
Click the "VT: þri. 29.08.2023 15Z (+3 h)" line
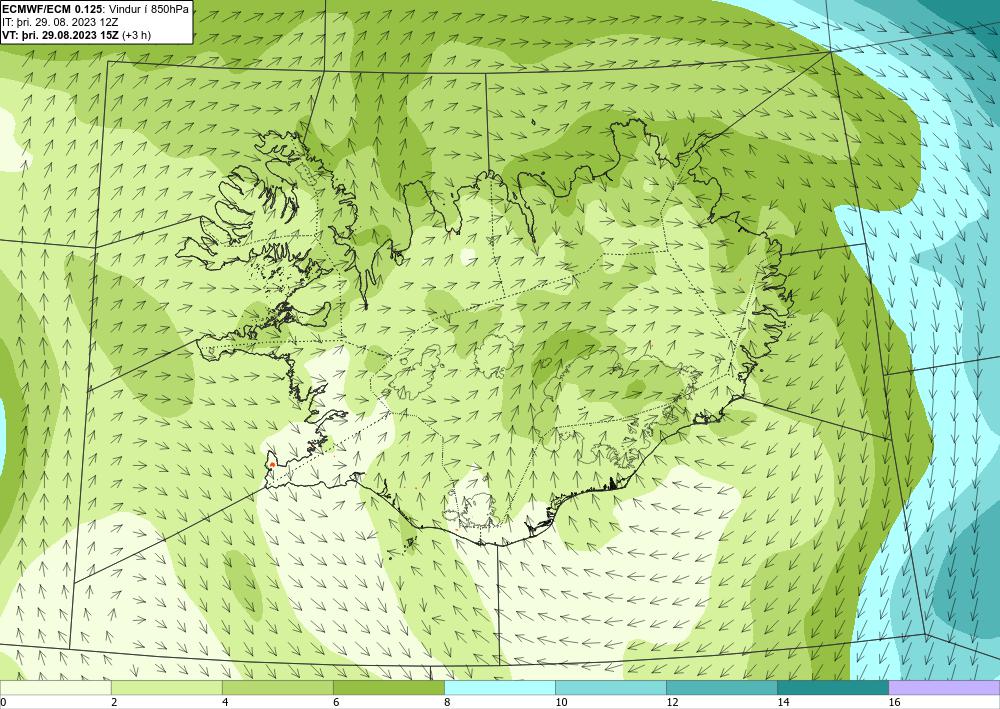tap(77, 34)
